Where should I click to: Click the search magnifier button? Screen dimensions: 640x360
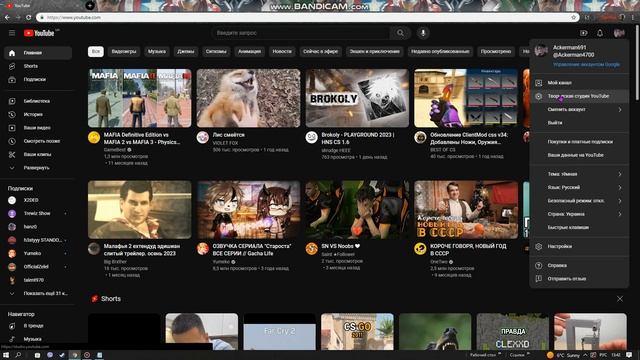400,33
